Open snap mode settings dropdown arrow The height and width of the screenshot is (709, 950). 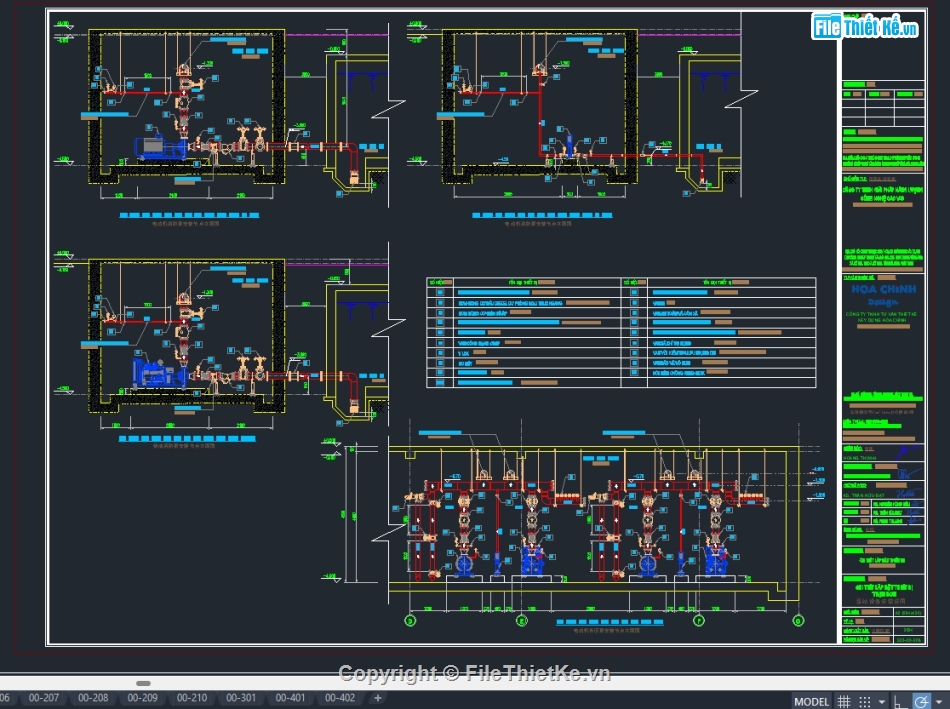tap(882, 702)
